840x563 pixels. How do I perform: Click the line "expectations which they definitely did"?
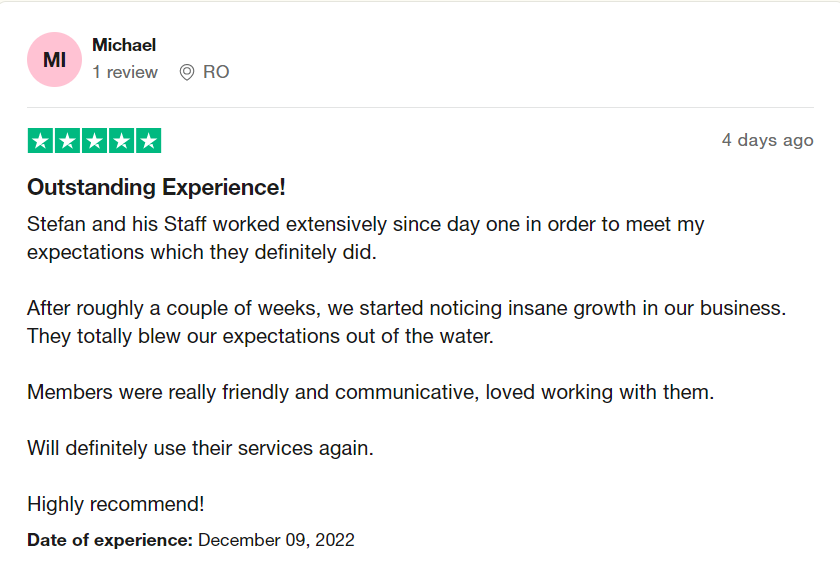201,252
